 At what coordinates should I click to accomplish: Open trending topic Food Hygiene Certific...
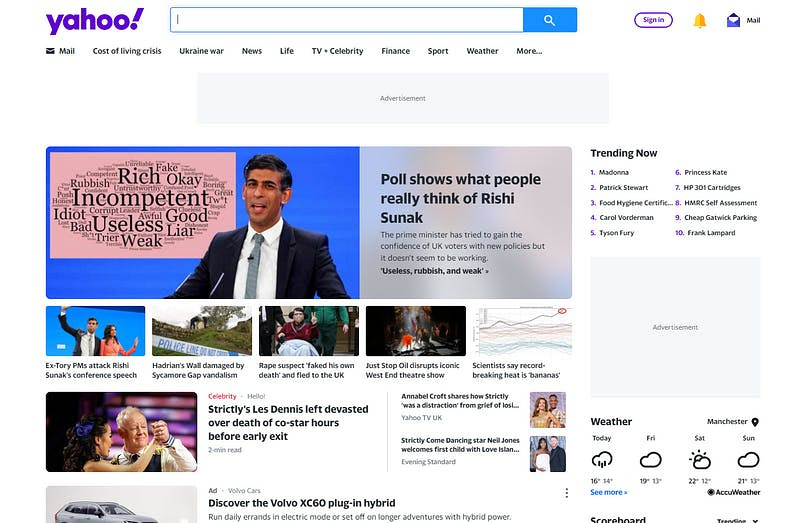[636, 203]
